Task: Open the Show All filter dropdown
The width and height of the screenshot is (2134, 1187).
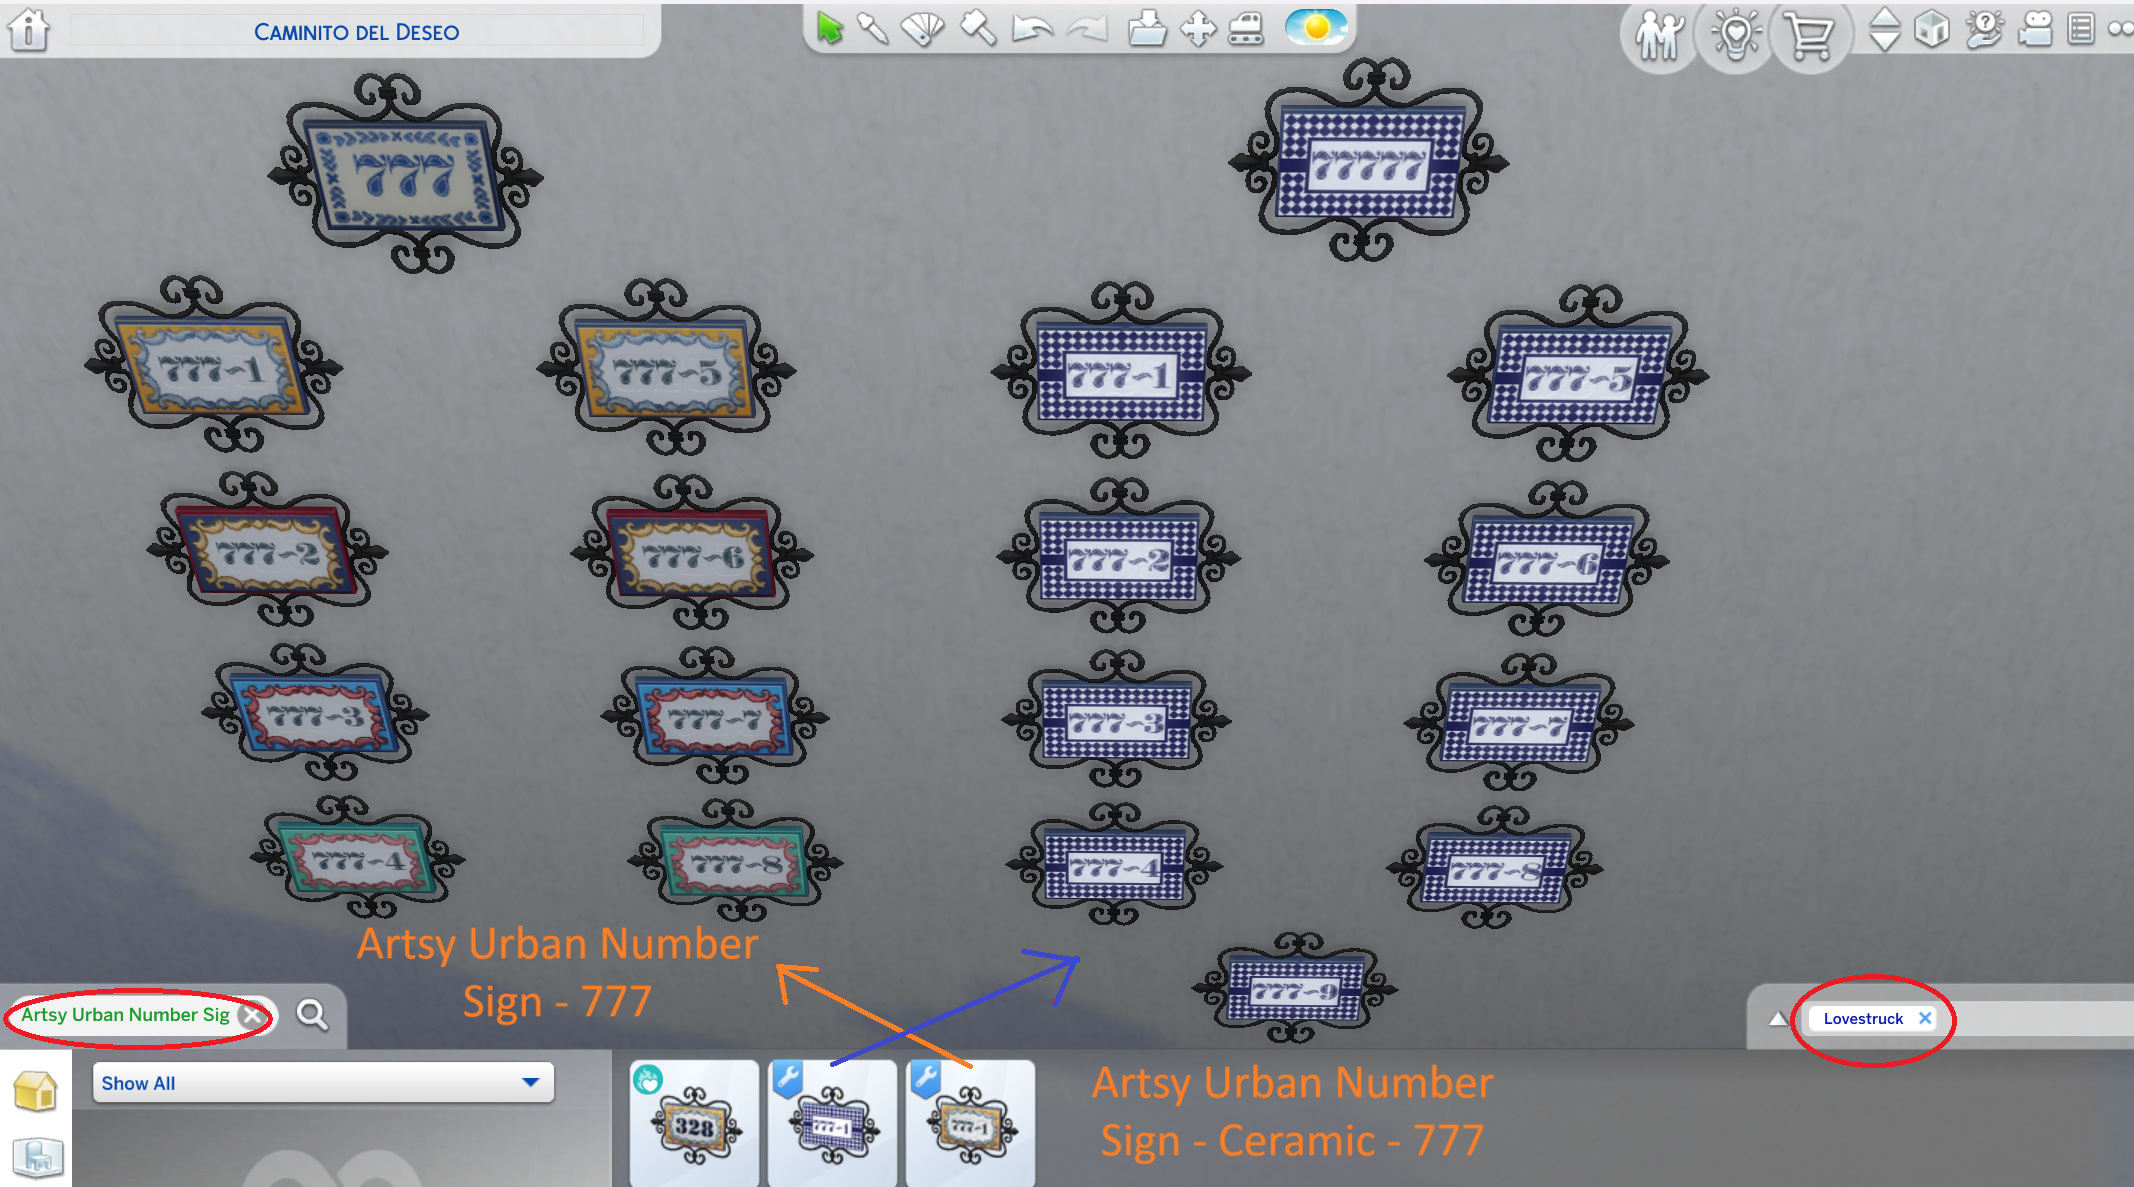Action: click(x=323, y=1083)
